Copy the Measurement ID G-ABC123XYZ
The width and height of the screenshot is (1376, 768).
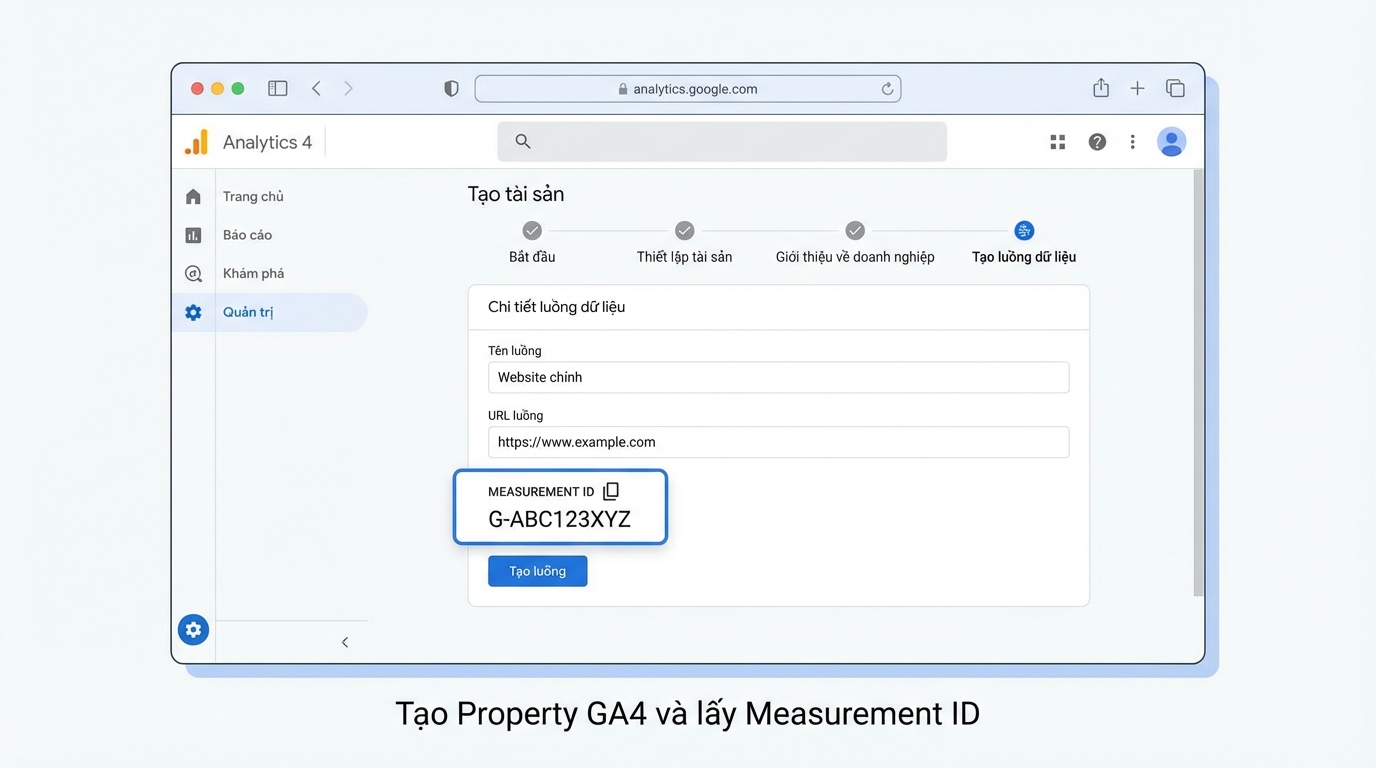tap(611, 490)
